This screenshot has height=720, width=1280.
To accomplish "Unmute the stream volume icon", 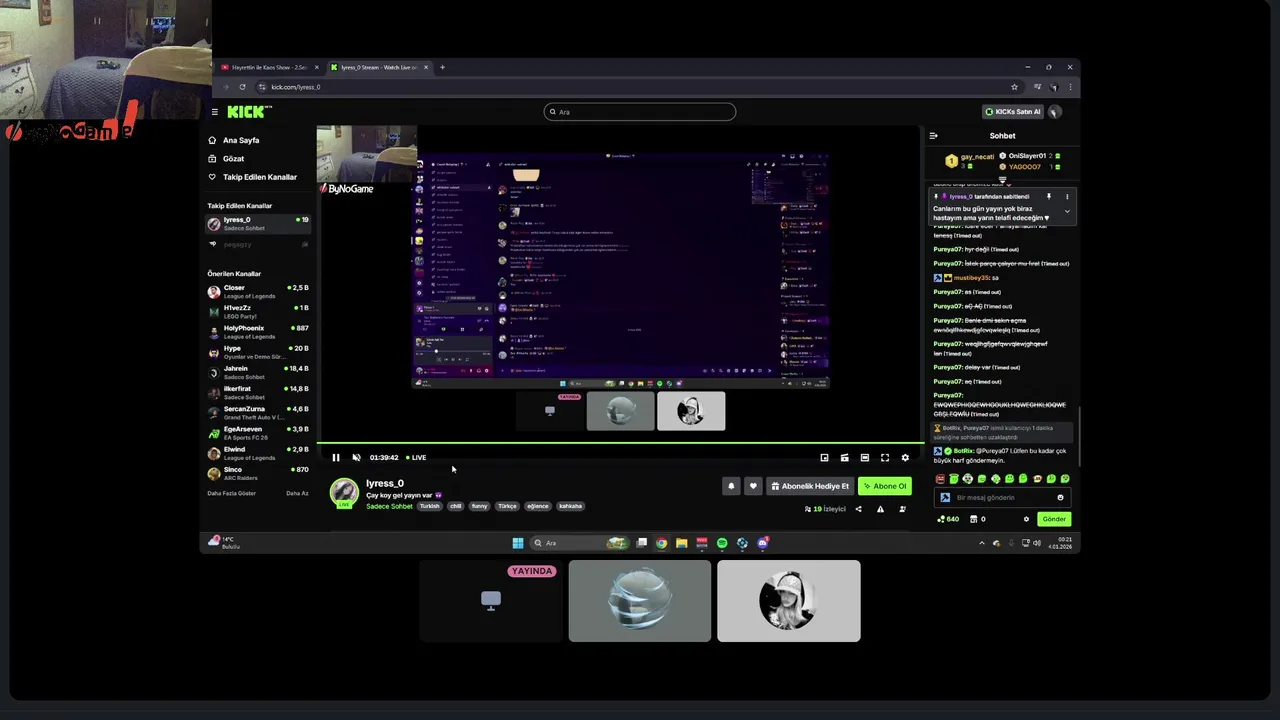I will pyautogui.click(x=356, y=458).
